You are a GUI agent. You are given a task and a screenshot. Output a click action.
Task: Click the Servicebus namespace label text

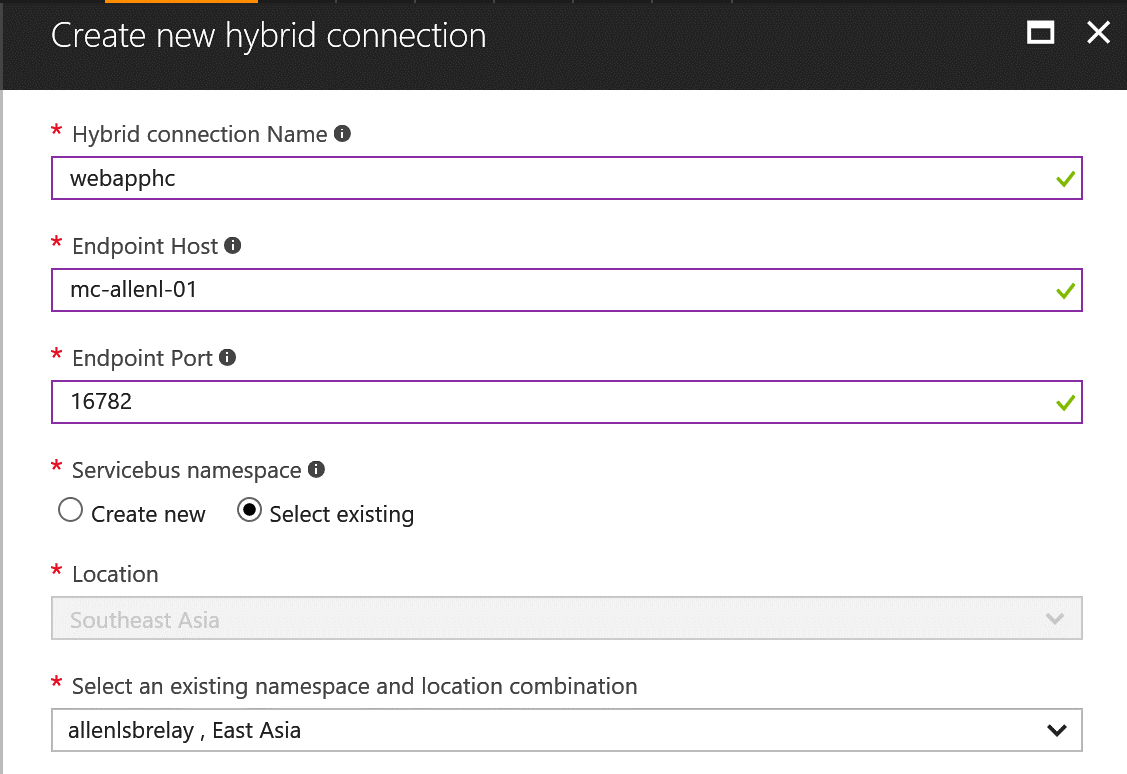click(x=186, y=469)
